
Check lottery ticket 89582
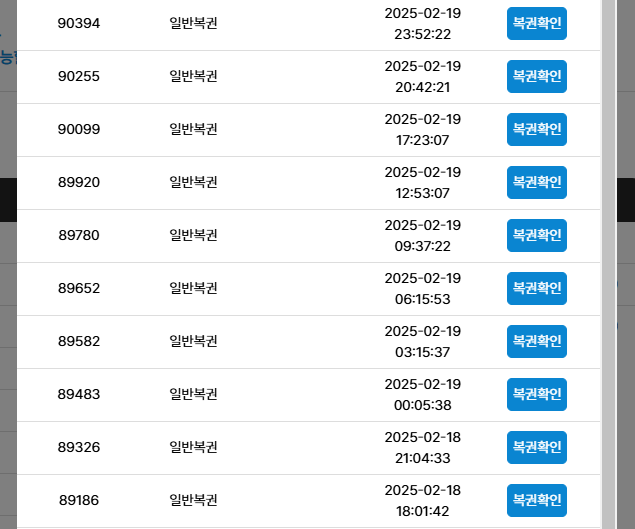pos(537,341)
